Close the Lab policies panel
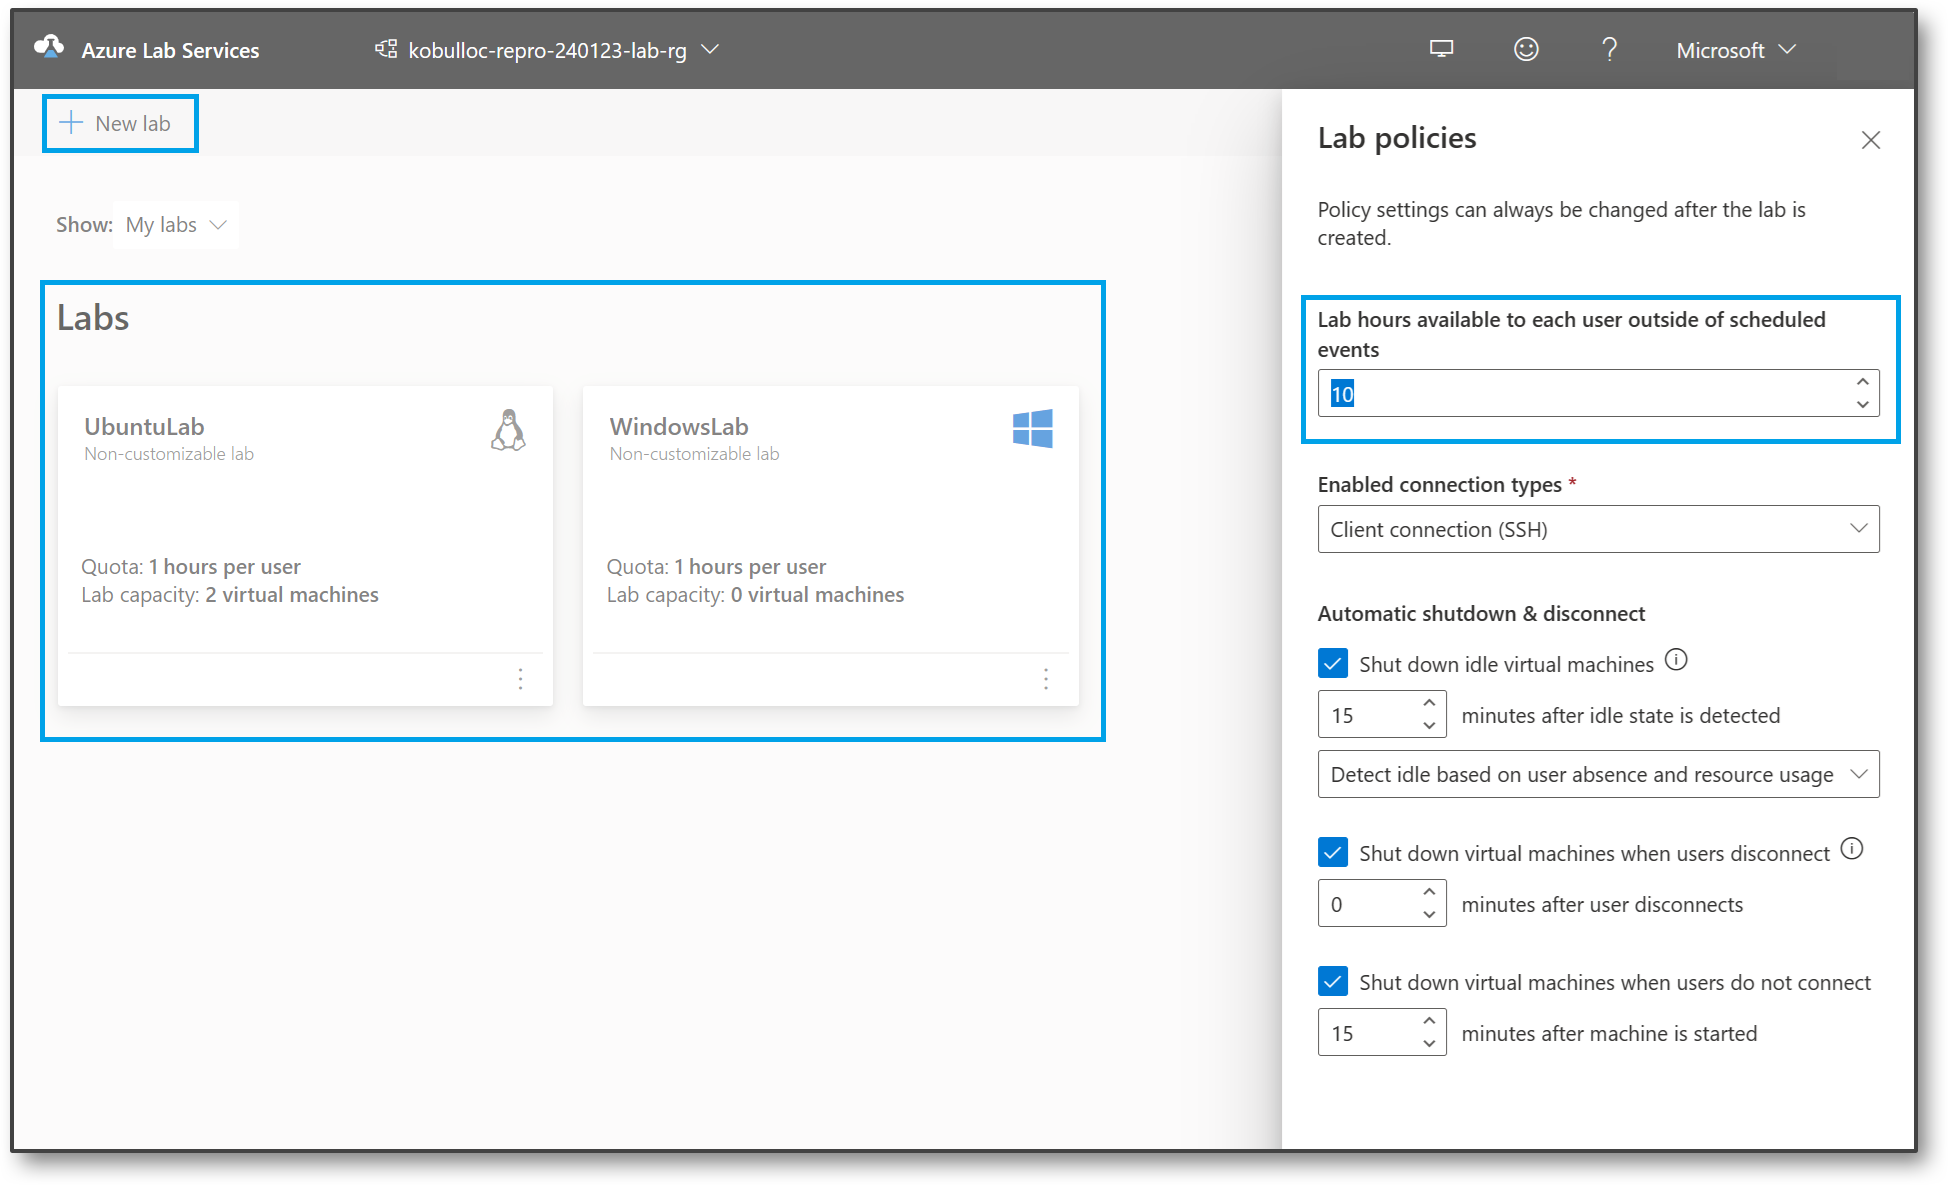Image resolution: width=1948 pixels, height=1185 pixels. [1870, 139]
